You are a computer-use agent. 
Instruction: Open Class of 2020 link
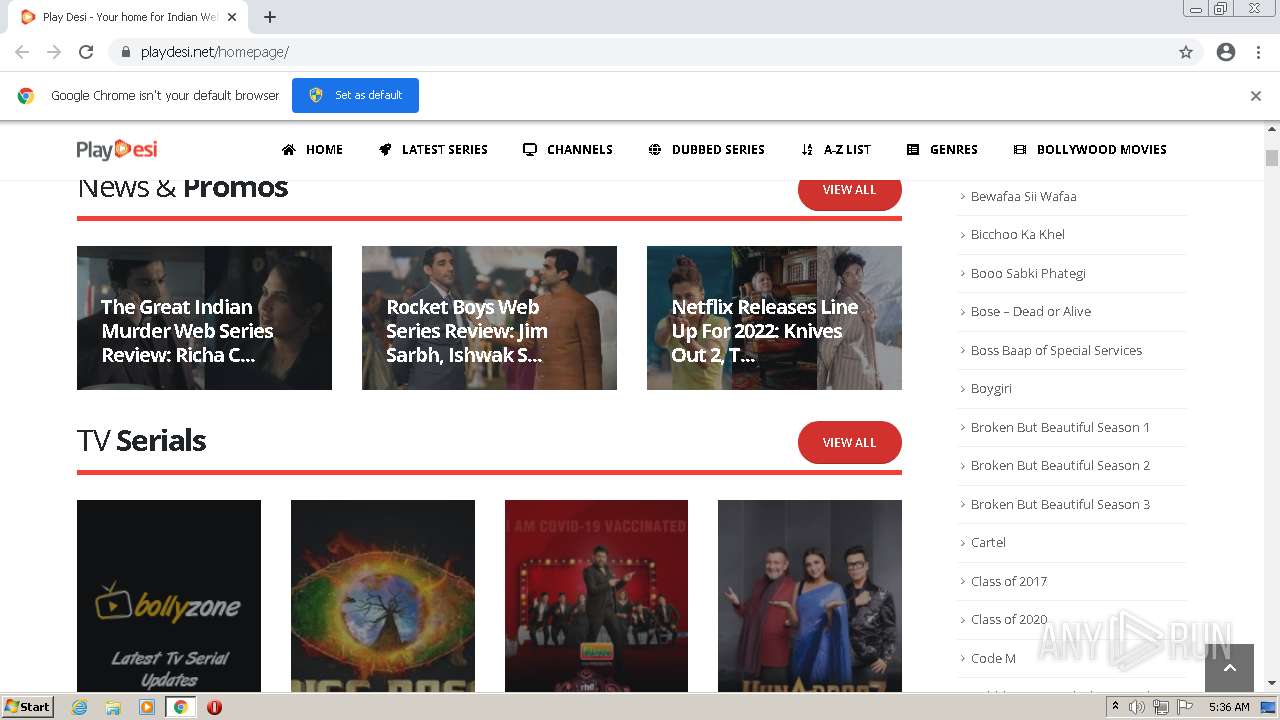[1009, 620]
